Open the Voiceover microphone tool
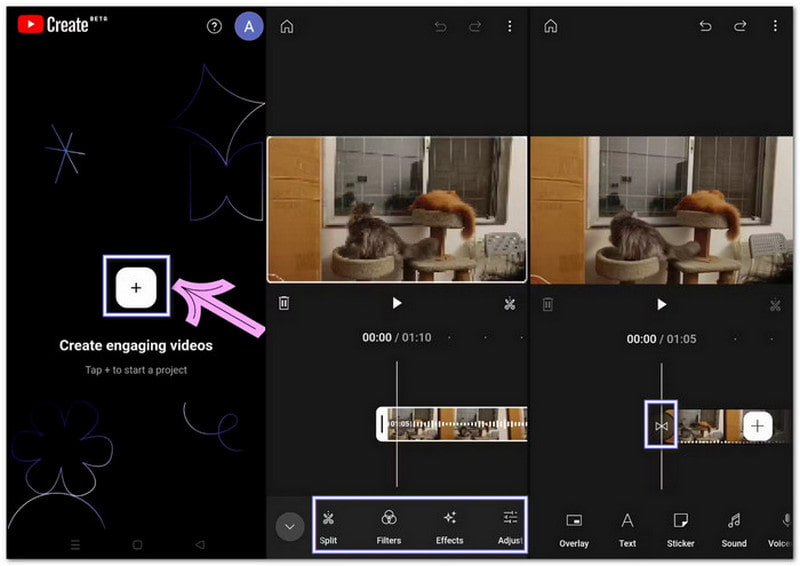The height and width of the screenshot is (566, 800). [x=781, y=531]
